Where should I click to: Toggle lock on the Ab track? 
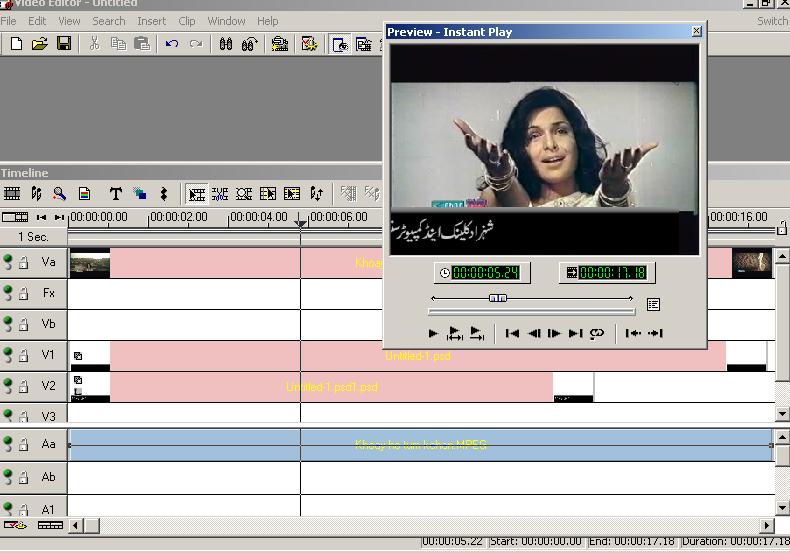click(23, 477)
